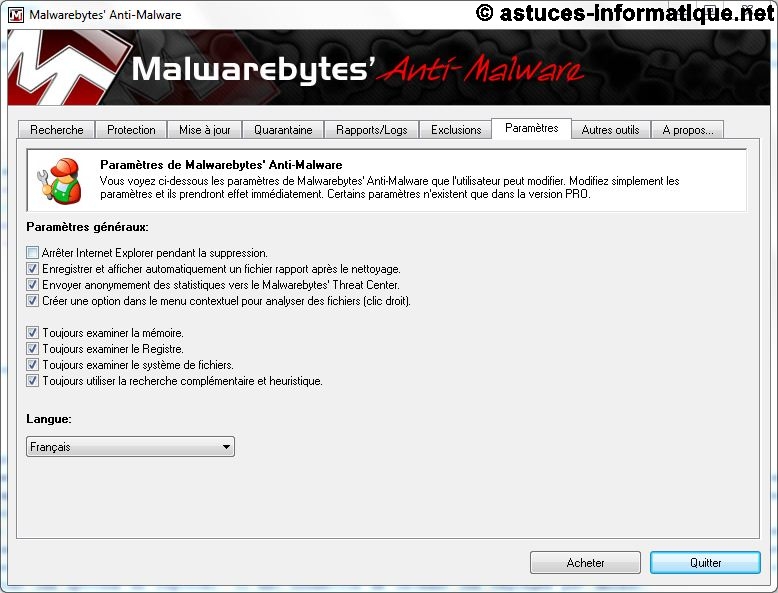Click the Malwarebytes title bar app icon
The width and height of the screenshot is (778, 593).
(16, 15)
